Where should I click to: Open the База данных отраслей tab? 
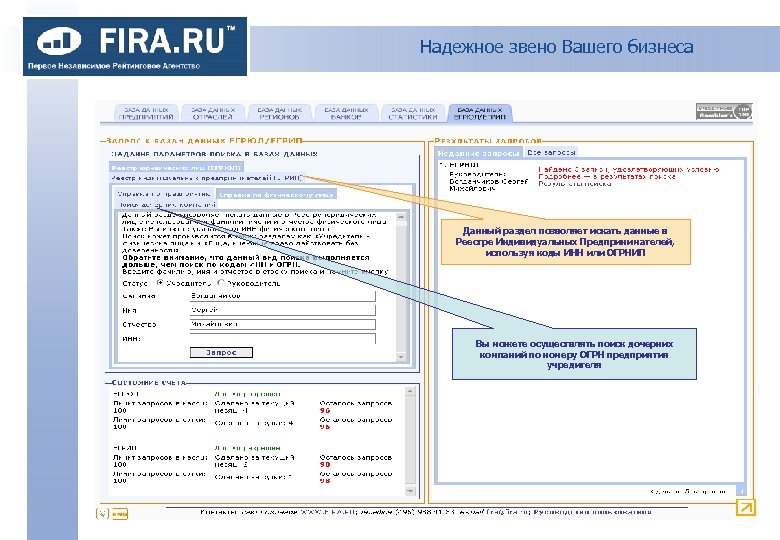tap(213, 113)
